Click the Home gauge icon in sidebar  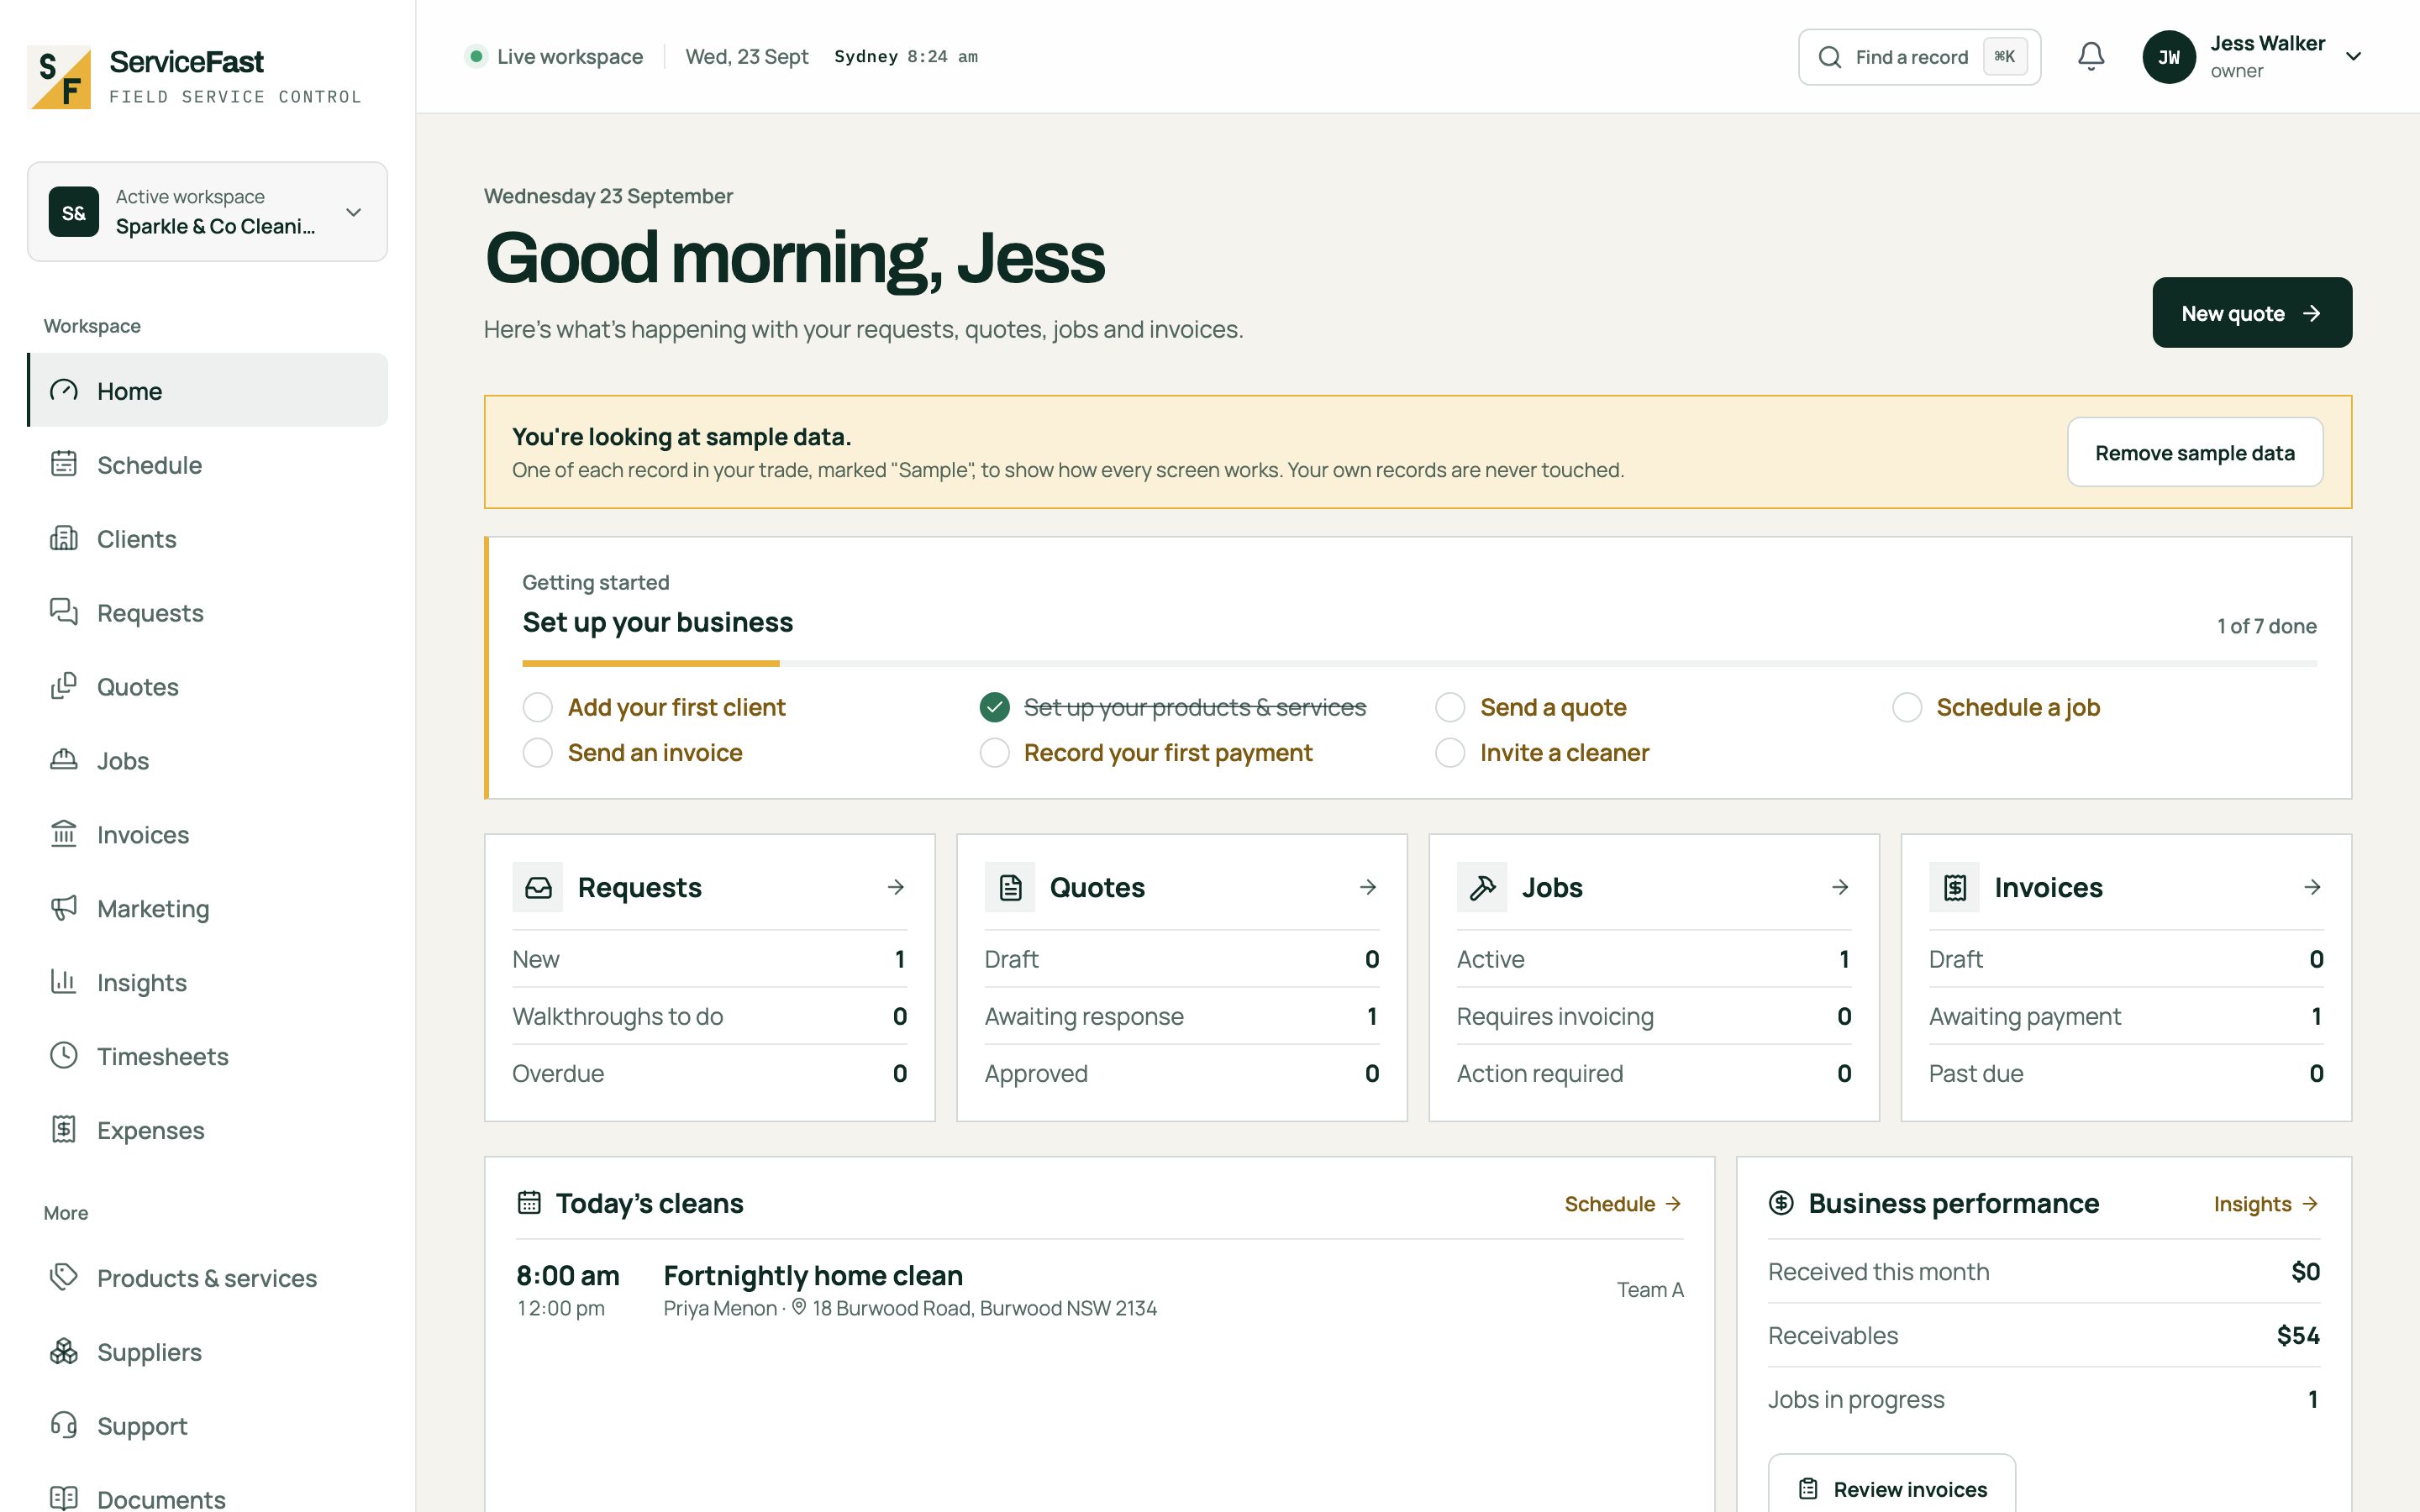coord(64,390)
